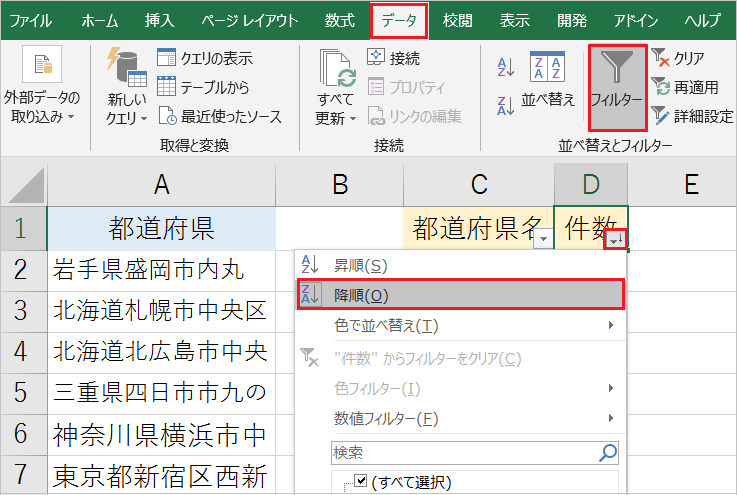Open the 校閲 tab

(457, 21)
